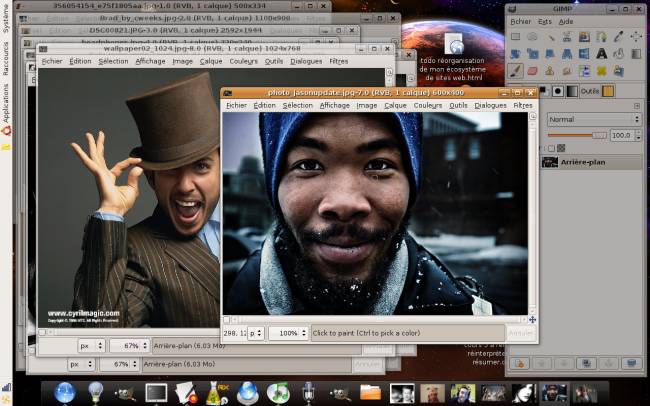Open the navigation cross icon of jasonupdate image

click(532, 320)
